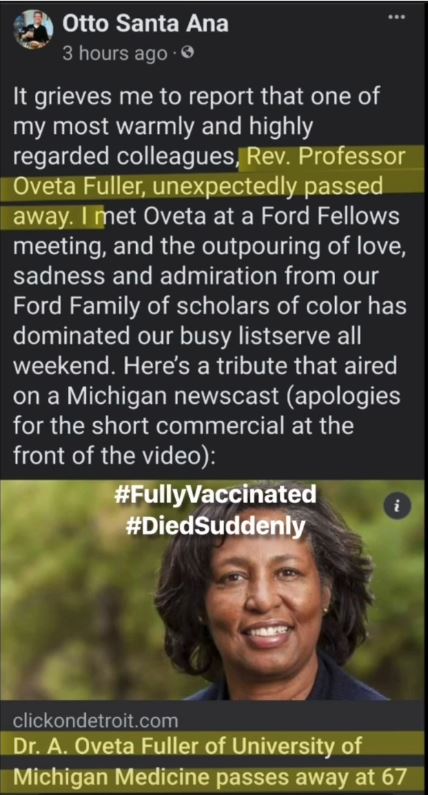Tap the info icon on link preview
Image resolution: width=428 pixels, height=795 pixels.
tap(398, 506)
